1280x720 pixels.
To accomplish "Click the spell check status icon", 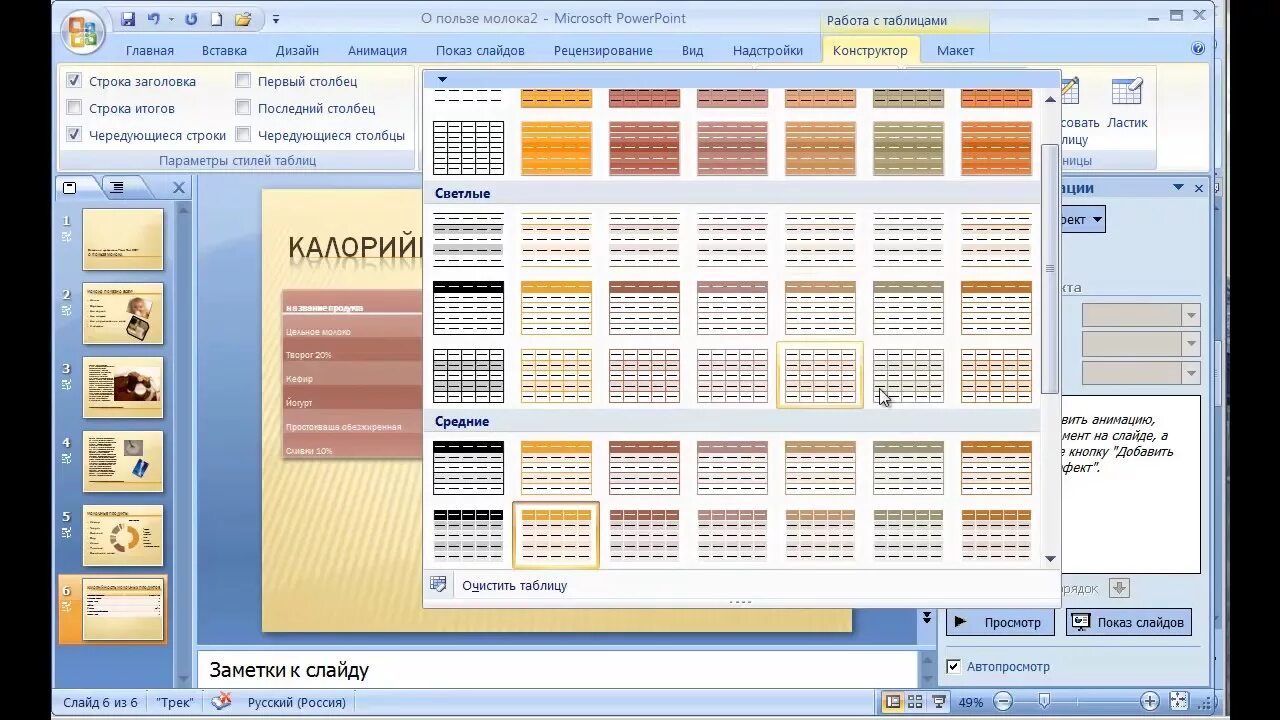I will [222, 701].
